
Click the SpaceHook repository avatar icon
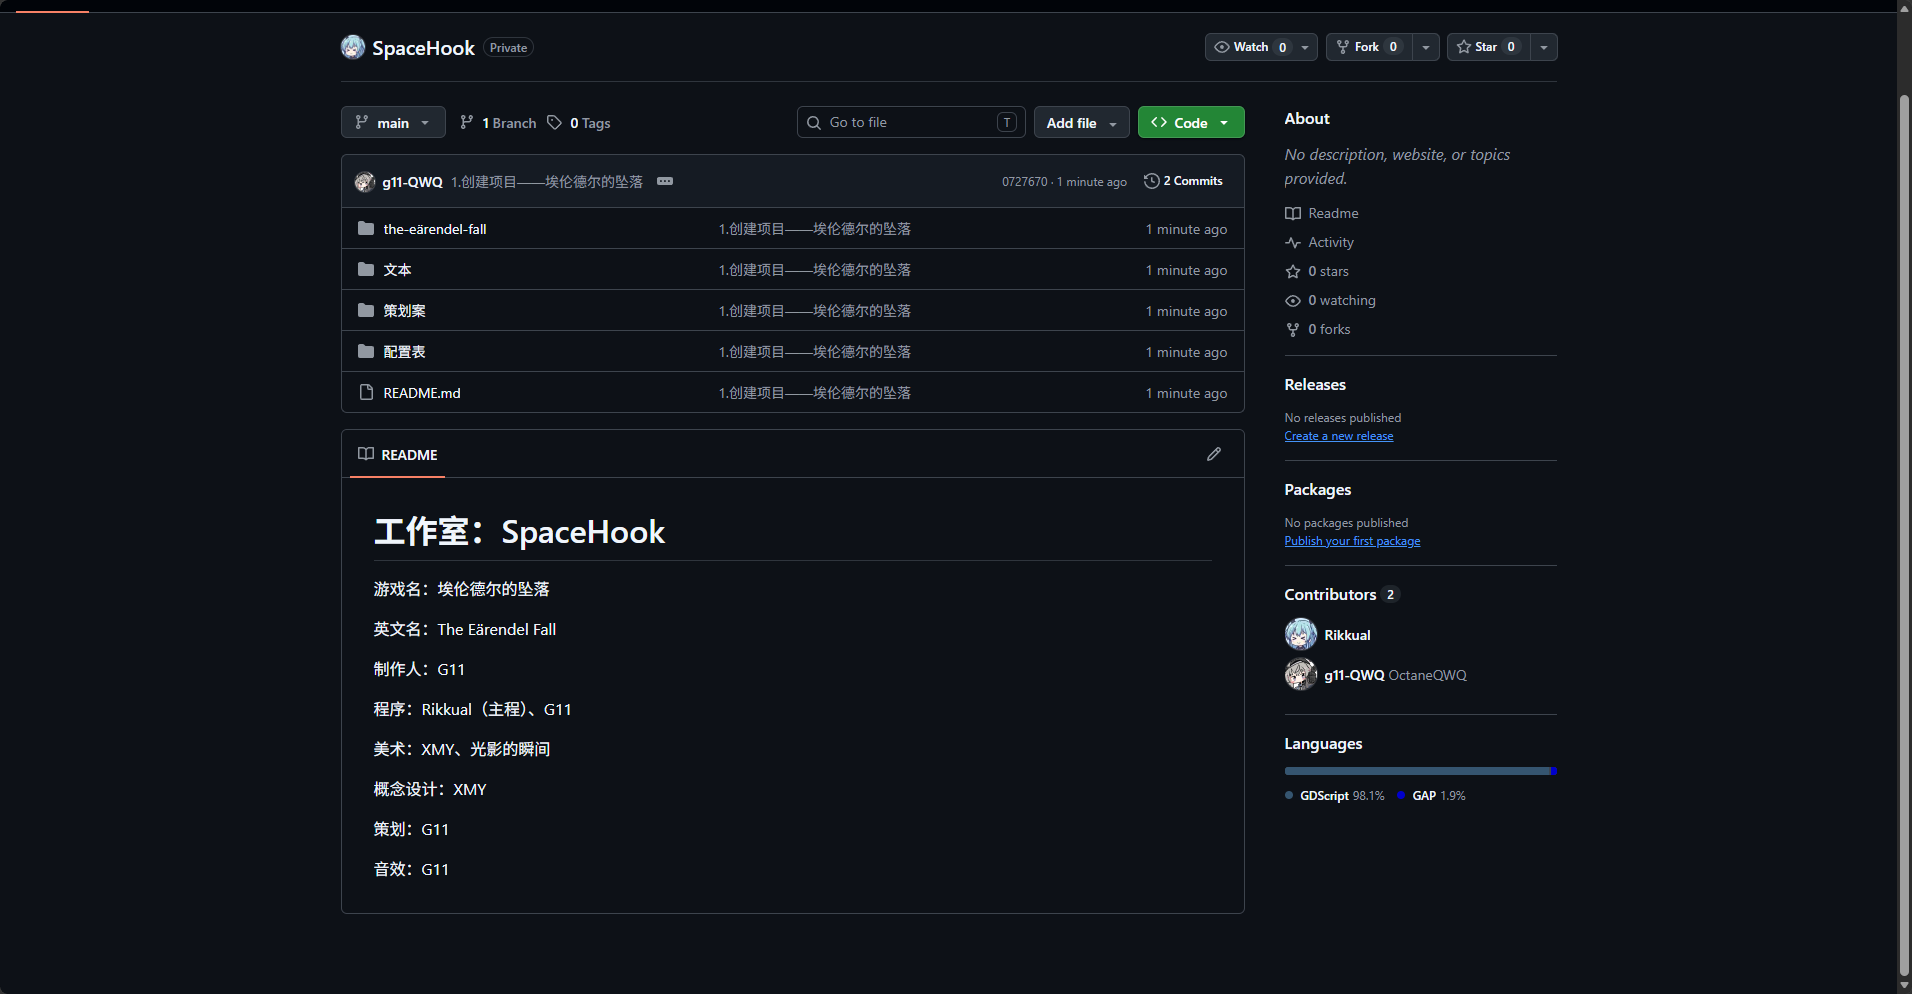tap(353, 47)
